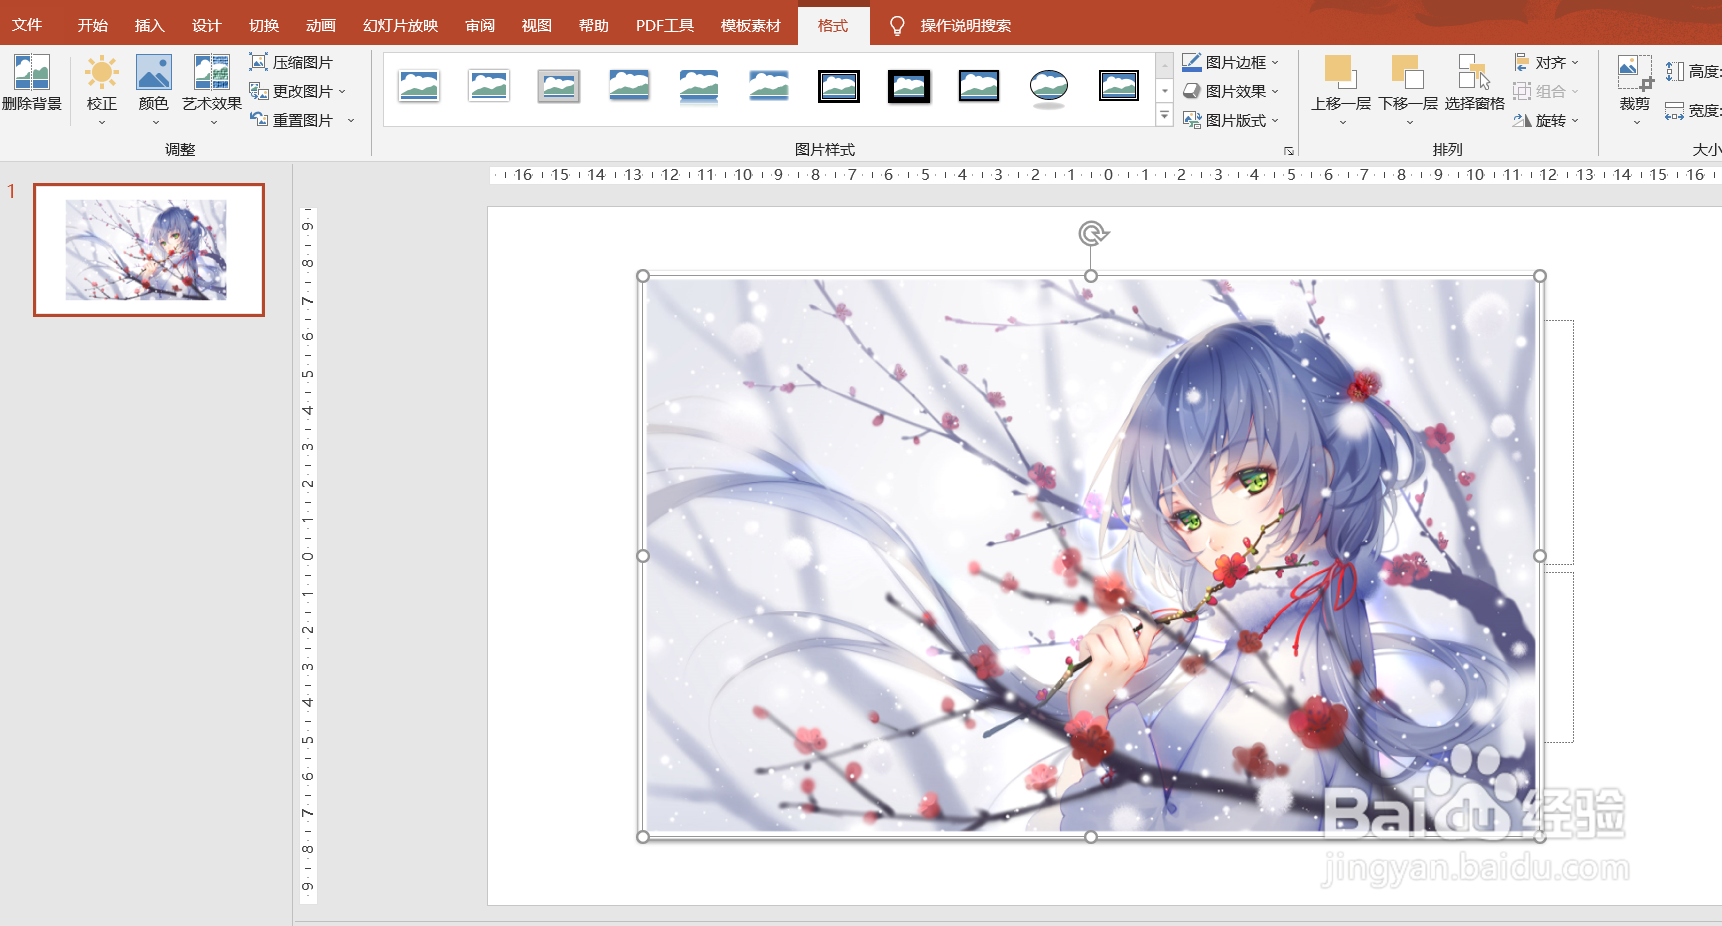1722x926 pixels.
Task: Apply the last compound-frame picture style
Action: [x=1119, y=87]
